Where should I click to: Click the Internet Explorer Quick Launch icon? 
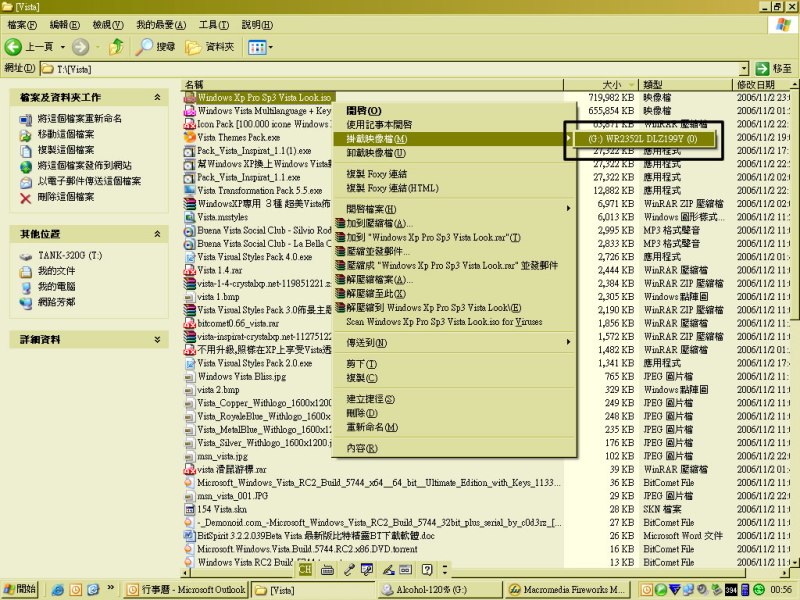[x=58, y=590]
